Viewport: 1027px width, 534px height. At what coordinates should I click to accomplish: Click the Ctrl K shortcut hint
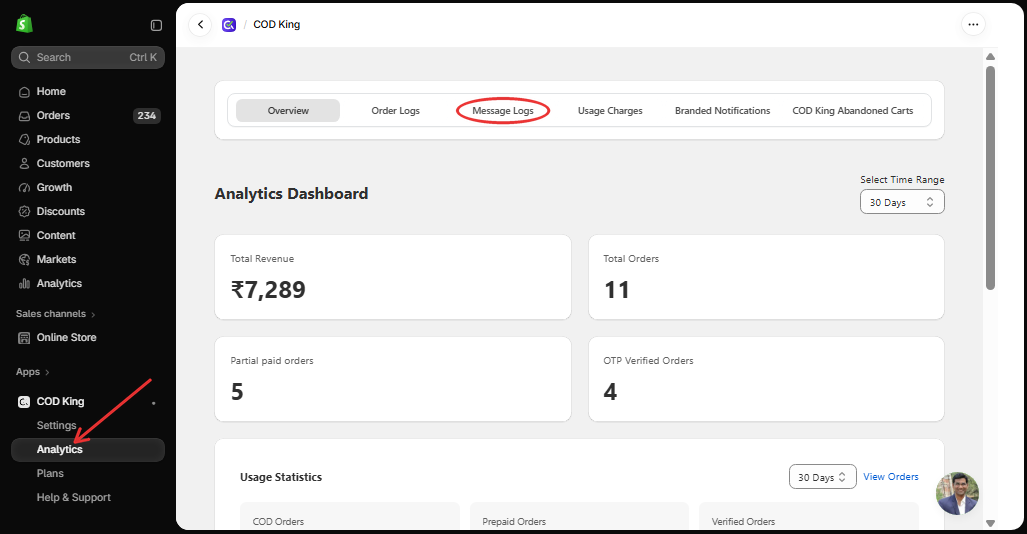143,58
